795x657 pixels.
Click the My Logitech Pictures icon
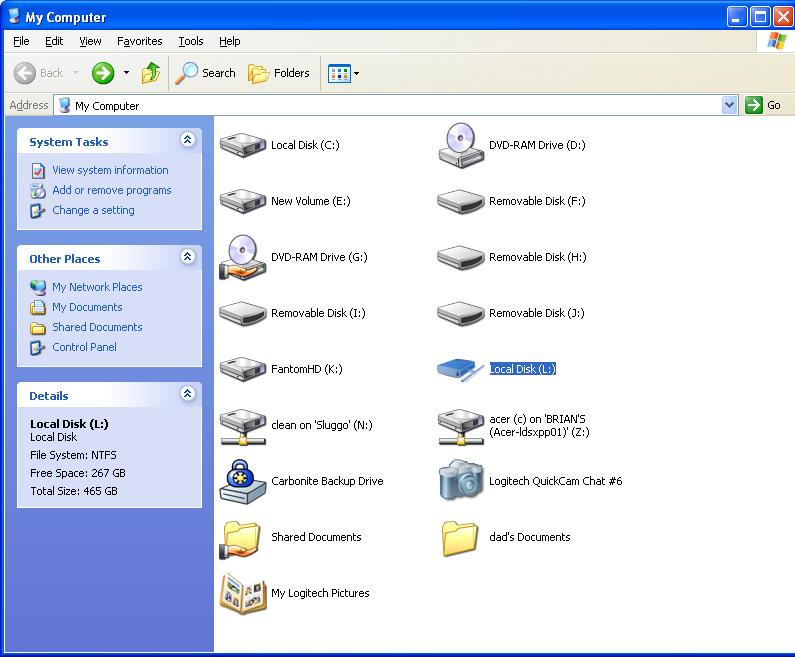point(242,593)
